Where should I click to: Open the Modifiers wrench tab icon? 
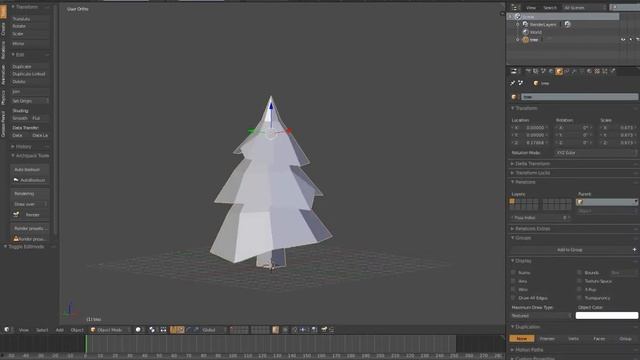coord(574,71)
